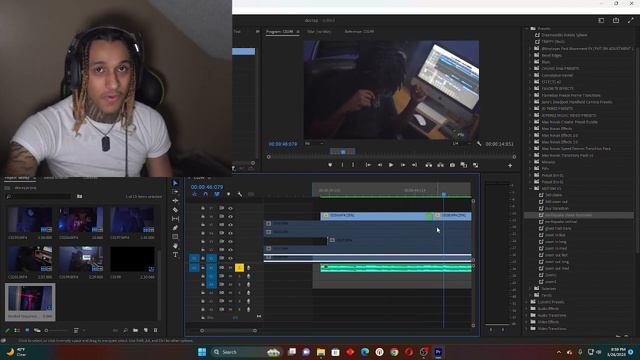Viewport: 640px width, 360px height.
Task: Toggle insert sequences as nests option
Action: click(x=194, y=194)
